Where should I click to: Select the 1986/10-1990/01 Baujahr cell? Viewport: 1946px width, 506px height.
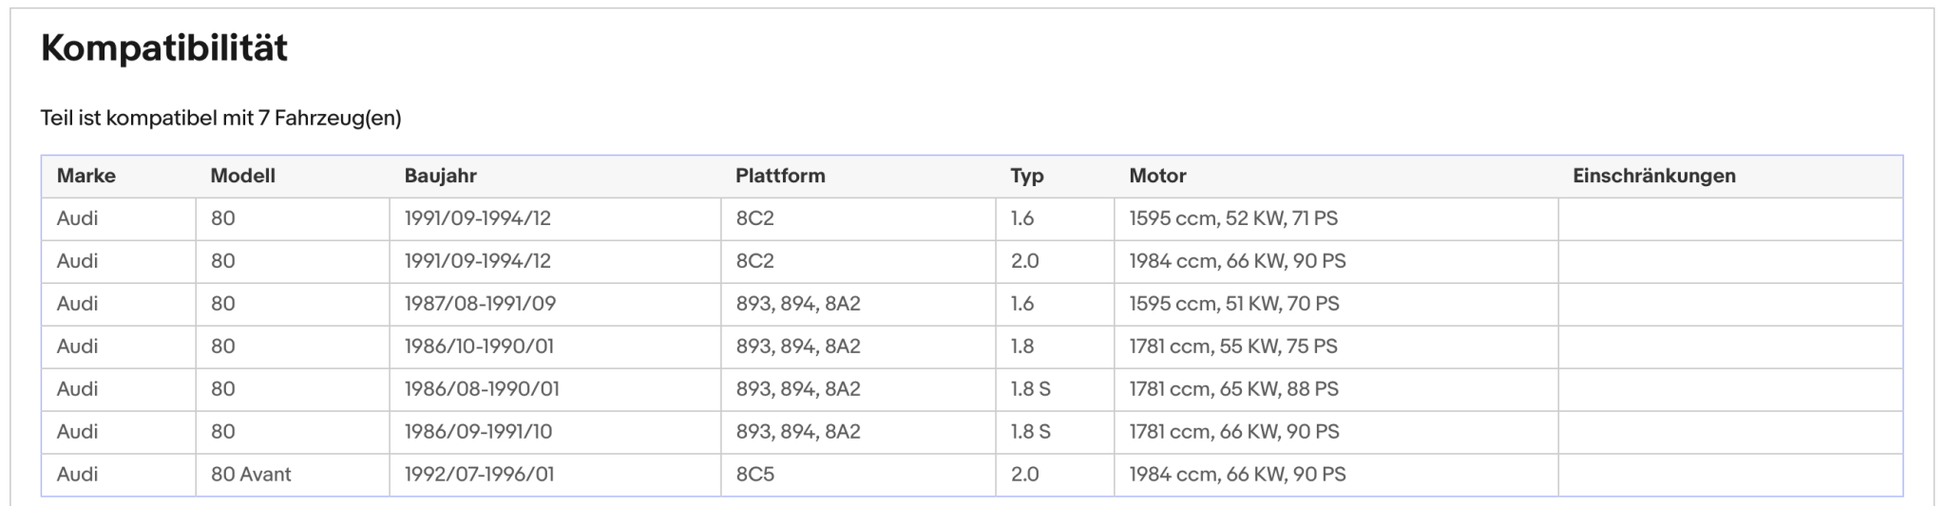[478, 346]
